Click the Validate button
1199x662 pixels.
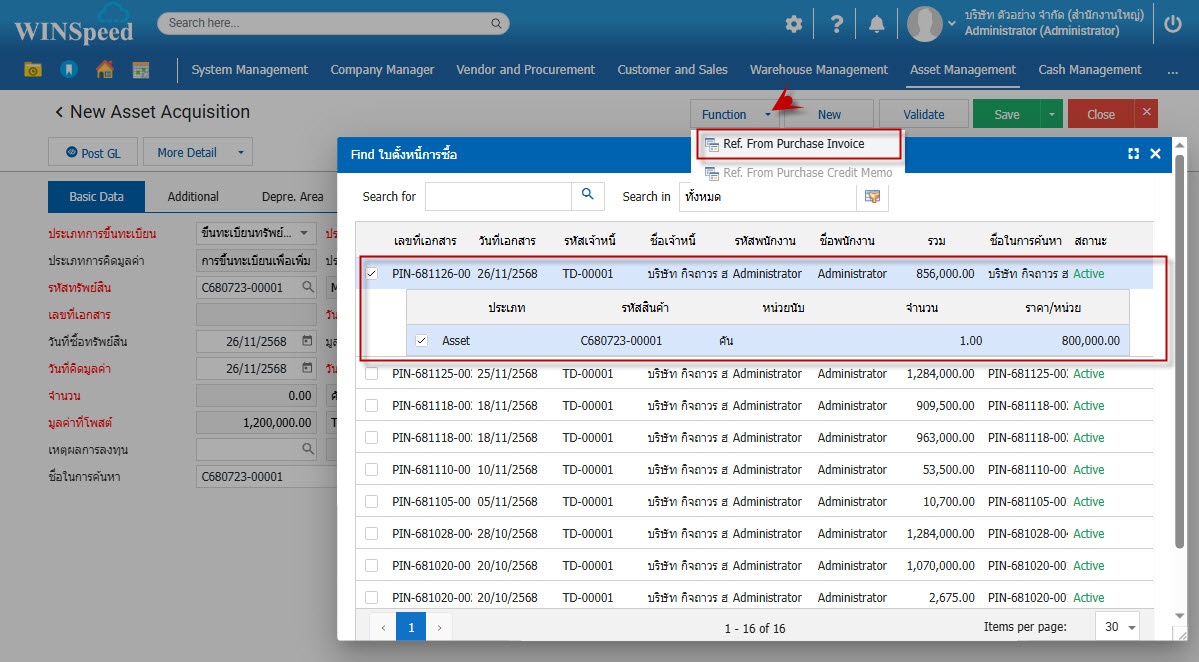(923, 114)
